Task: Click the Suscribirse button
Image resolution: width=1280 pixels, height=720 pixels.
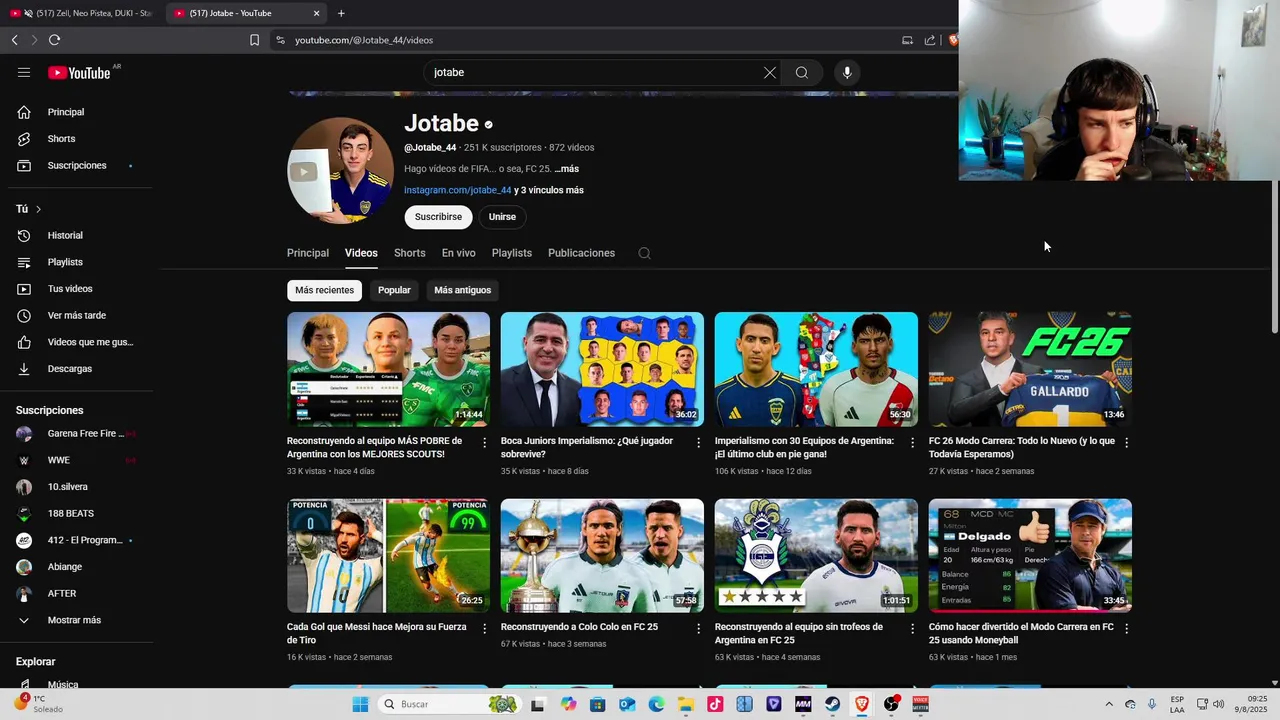Action: click(438, 217)
